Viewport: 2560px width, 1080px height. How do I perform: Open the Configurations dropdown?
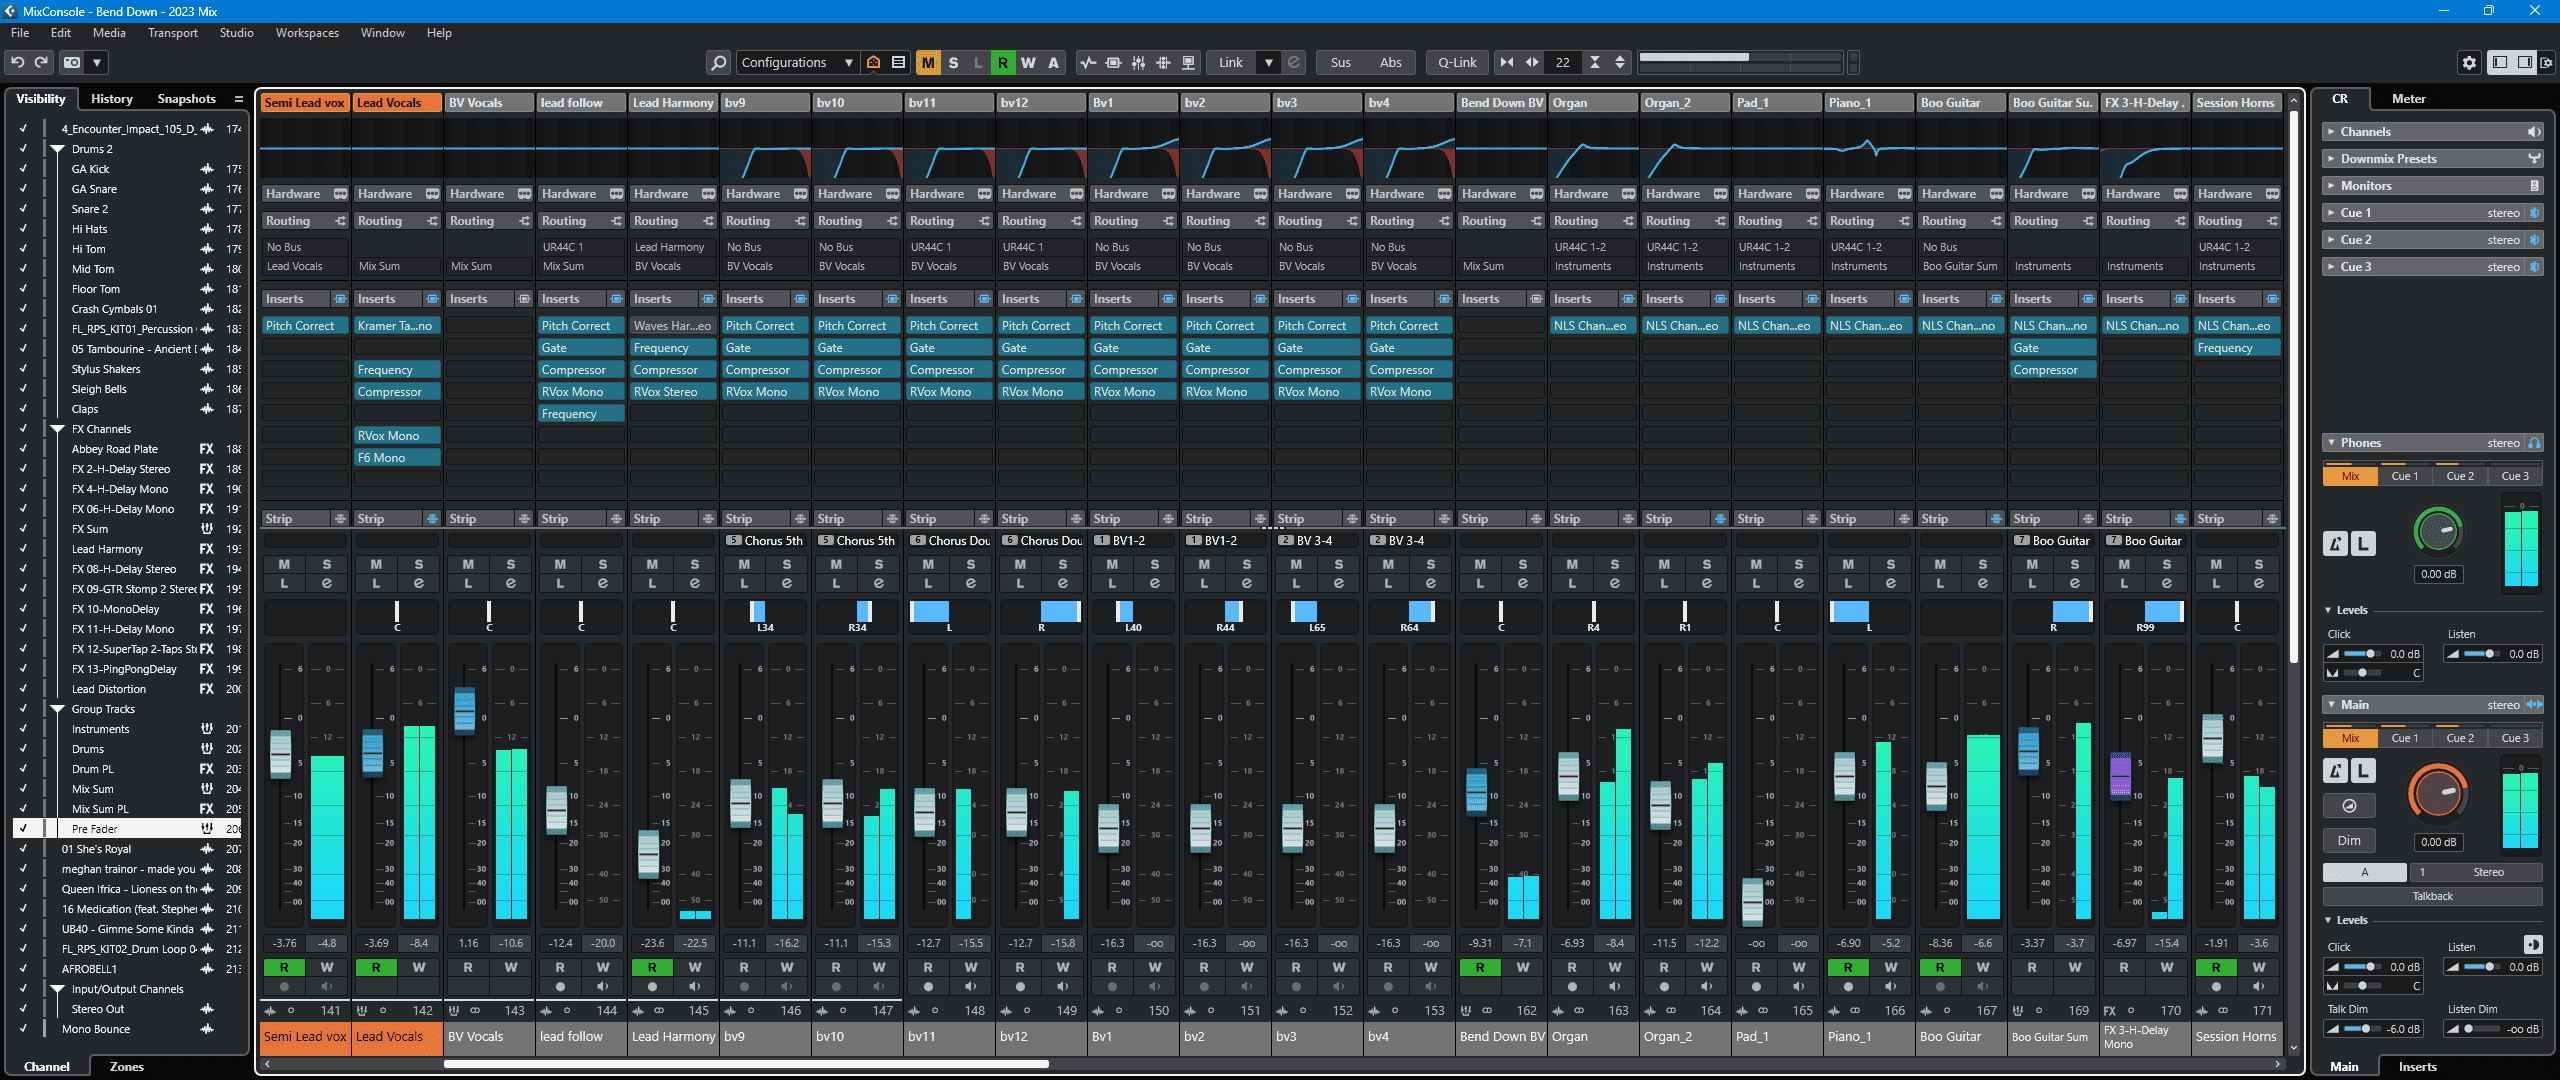point(797,62)
